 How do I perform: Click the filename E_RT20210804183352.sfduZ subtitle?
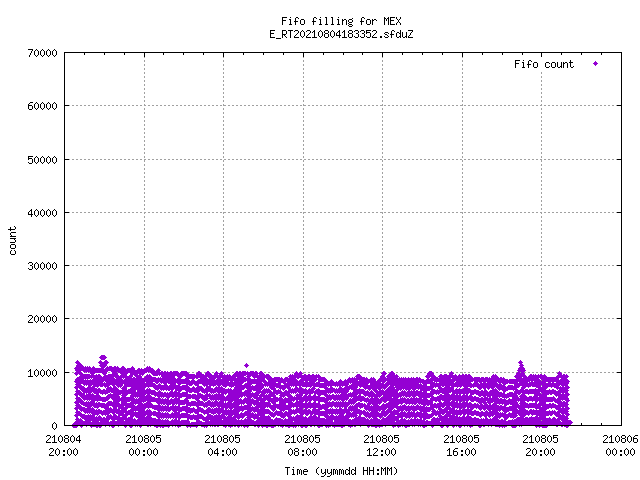click(x=341, y=34)
